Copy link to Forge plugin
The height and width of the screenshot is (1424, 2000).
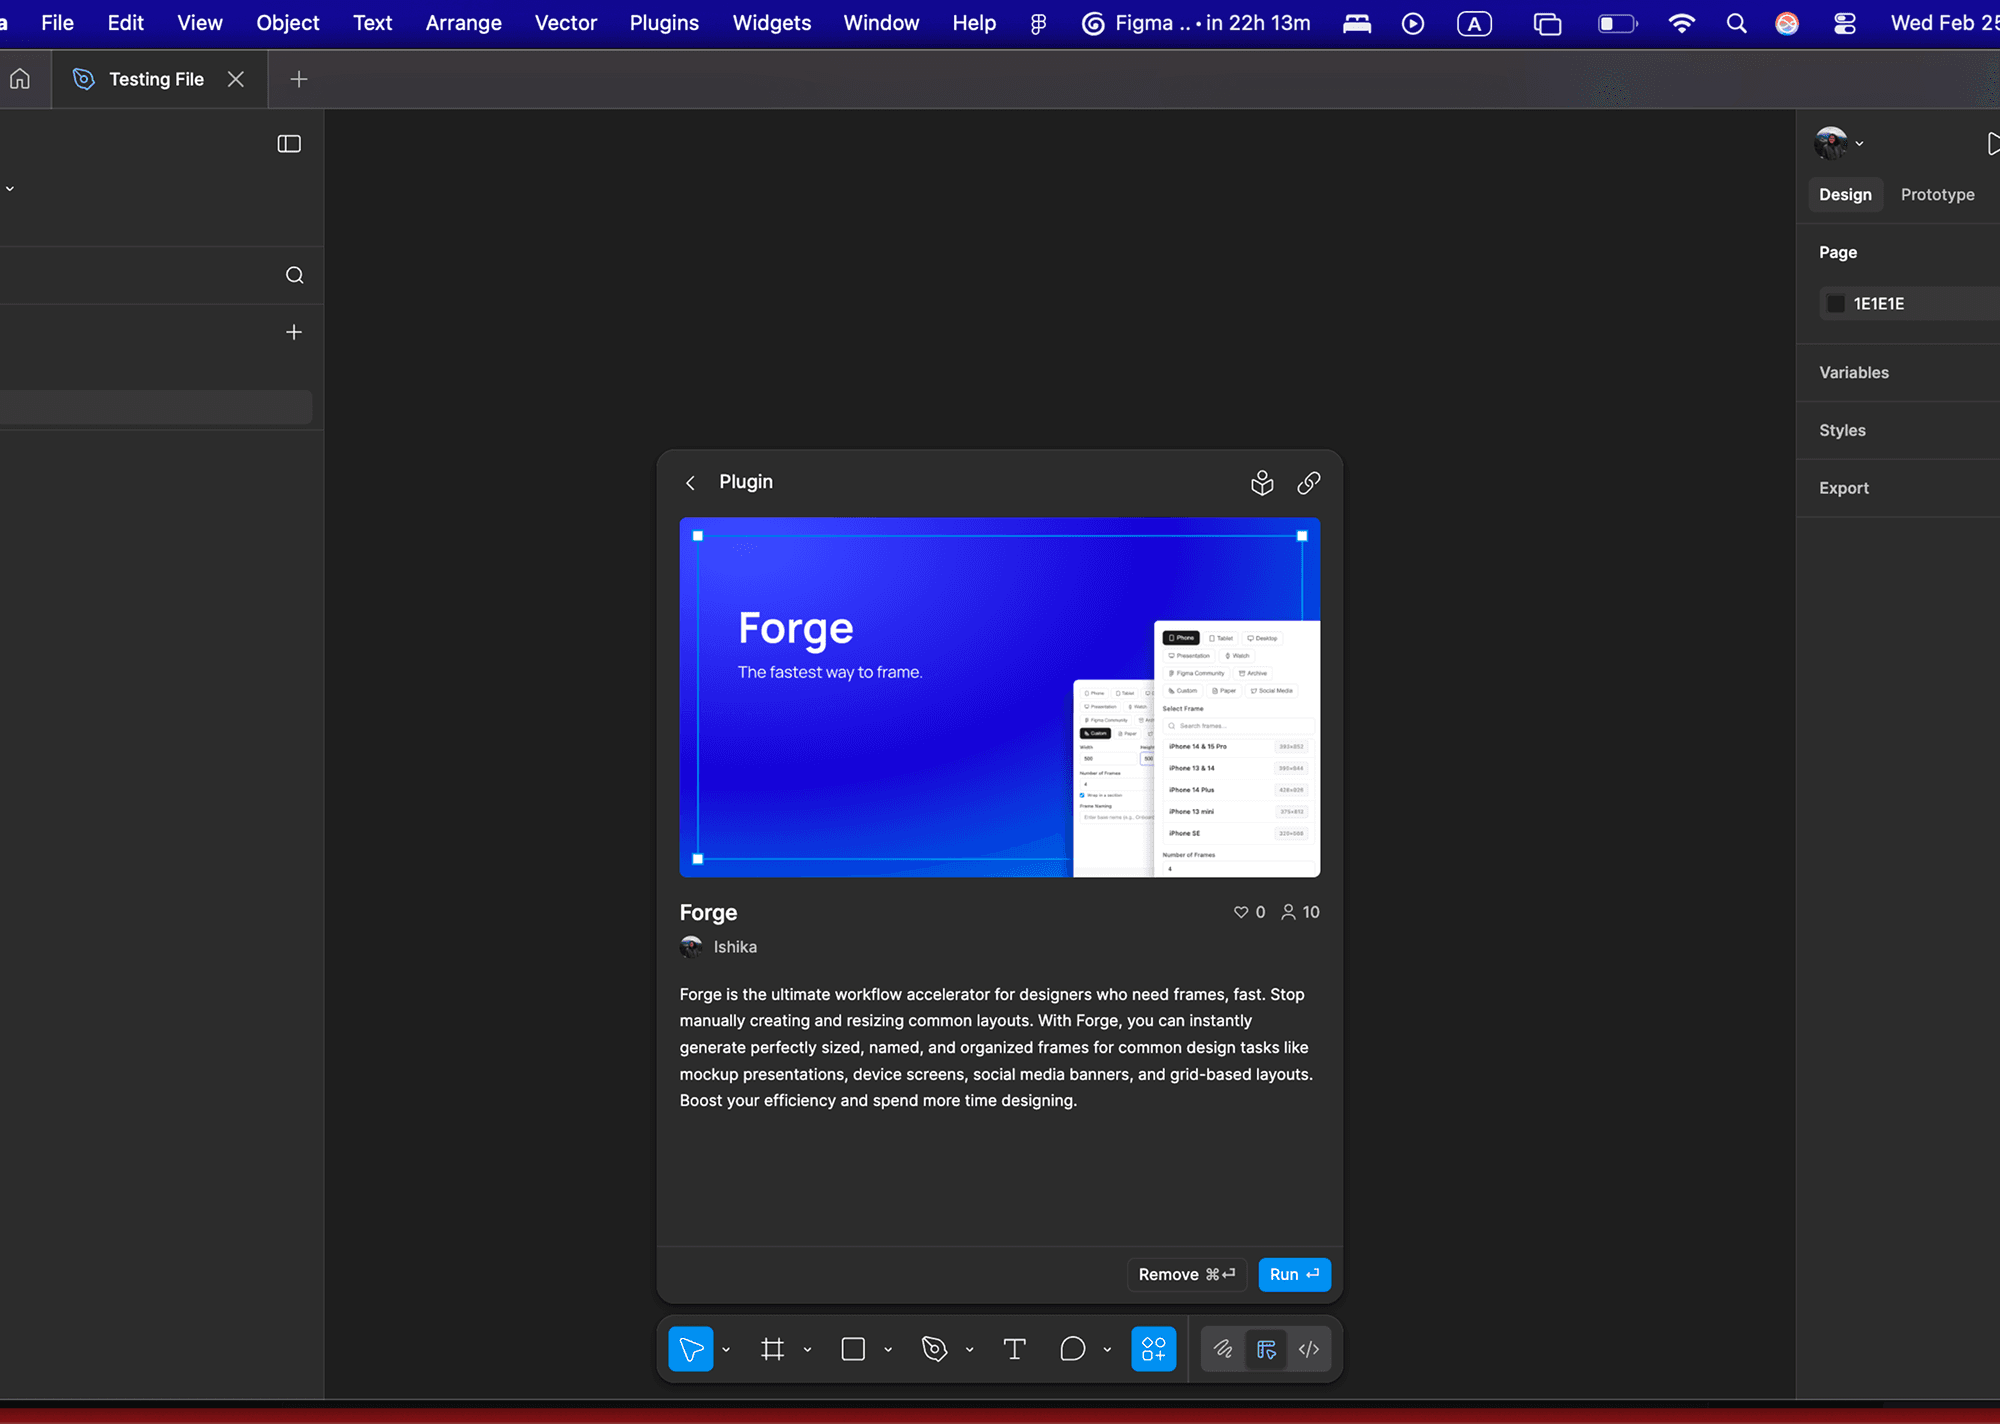(1308, 483)
